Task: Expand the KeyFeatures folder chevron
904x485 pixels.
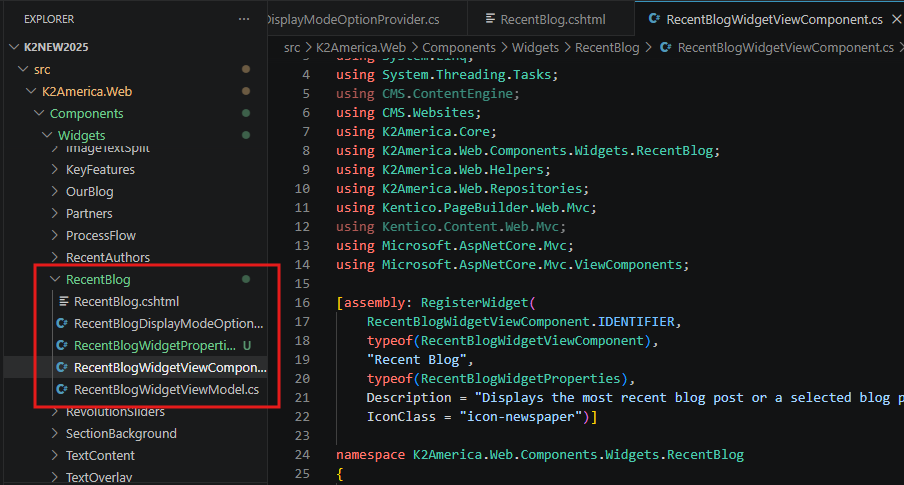Action: point(55,169)
